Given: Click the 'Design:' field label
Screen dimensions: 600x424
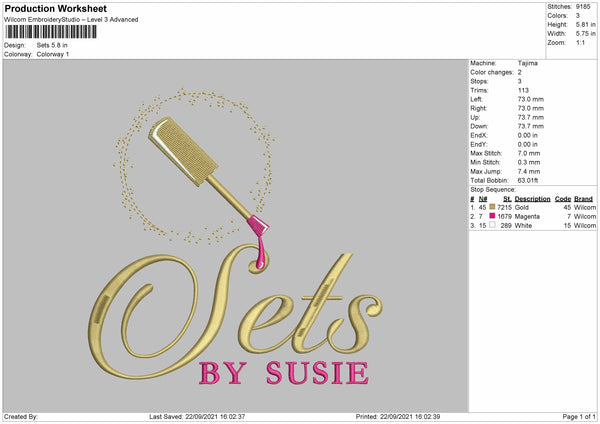Looking at the screenshot, I should coord(15,45).
